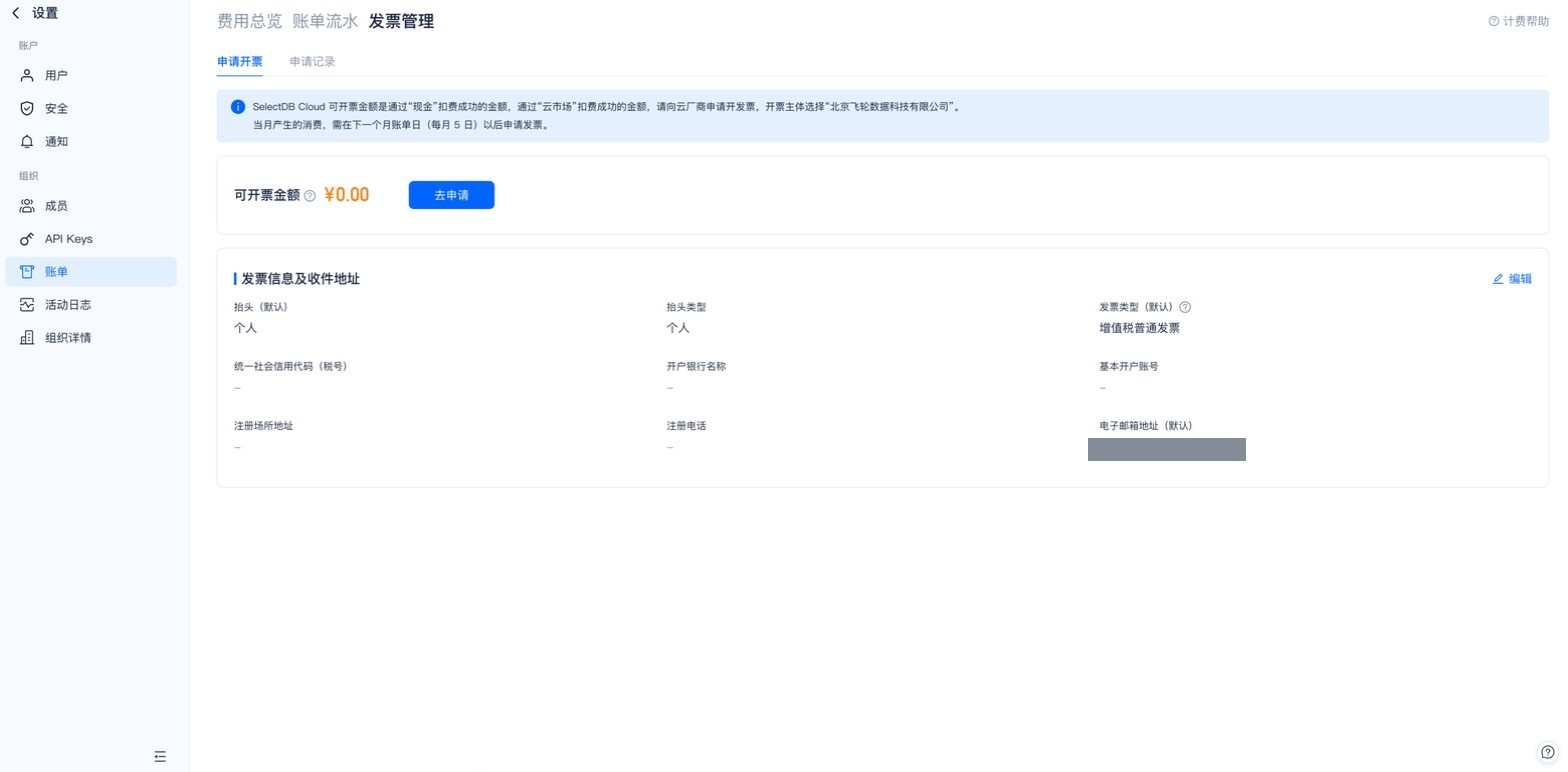Open the 申请记录 sub-tab
The width and height of the screenshot is (1568, 772).
click(312, 61)
